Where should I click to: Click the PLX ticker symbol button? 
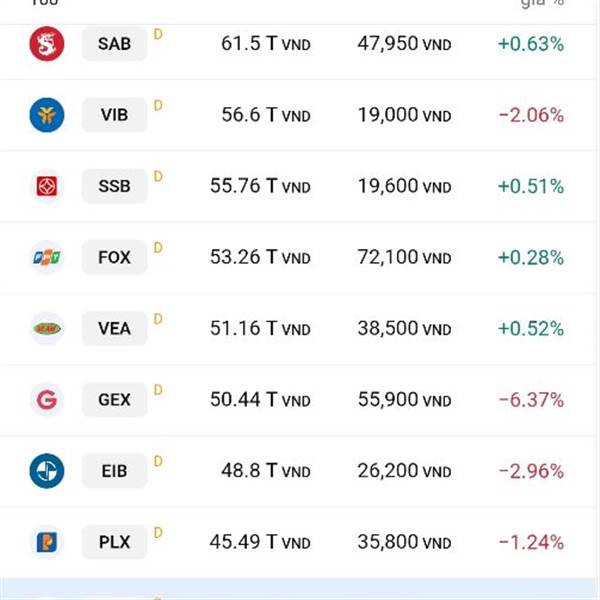tap(114, 542)
